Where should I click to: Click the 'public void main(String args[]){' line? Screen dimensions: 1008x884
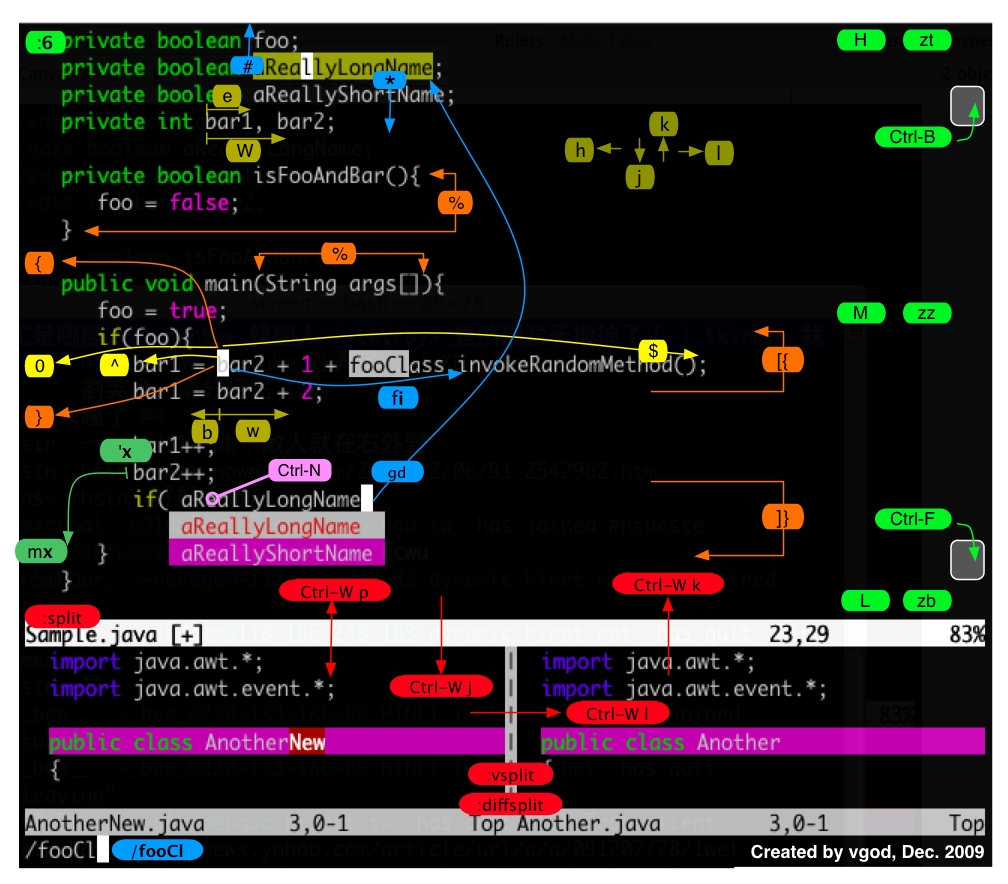tap(252, 284)
